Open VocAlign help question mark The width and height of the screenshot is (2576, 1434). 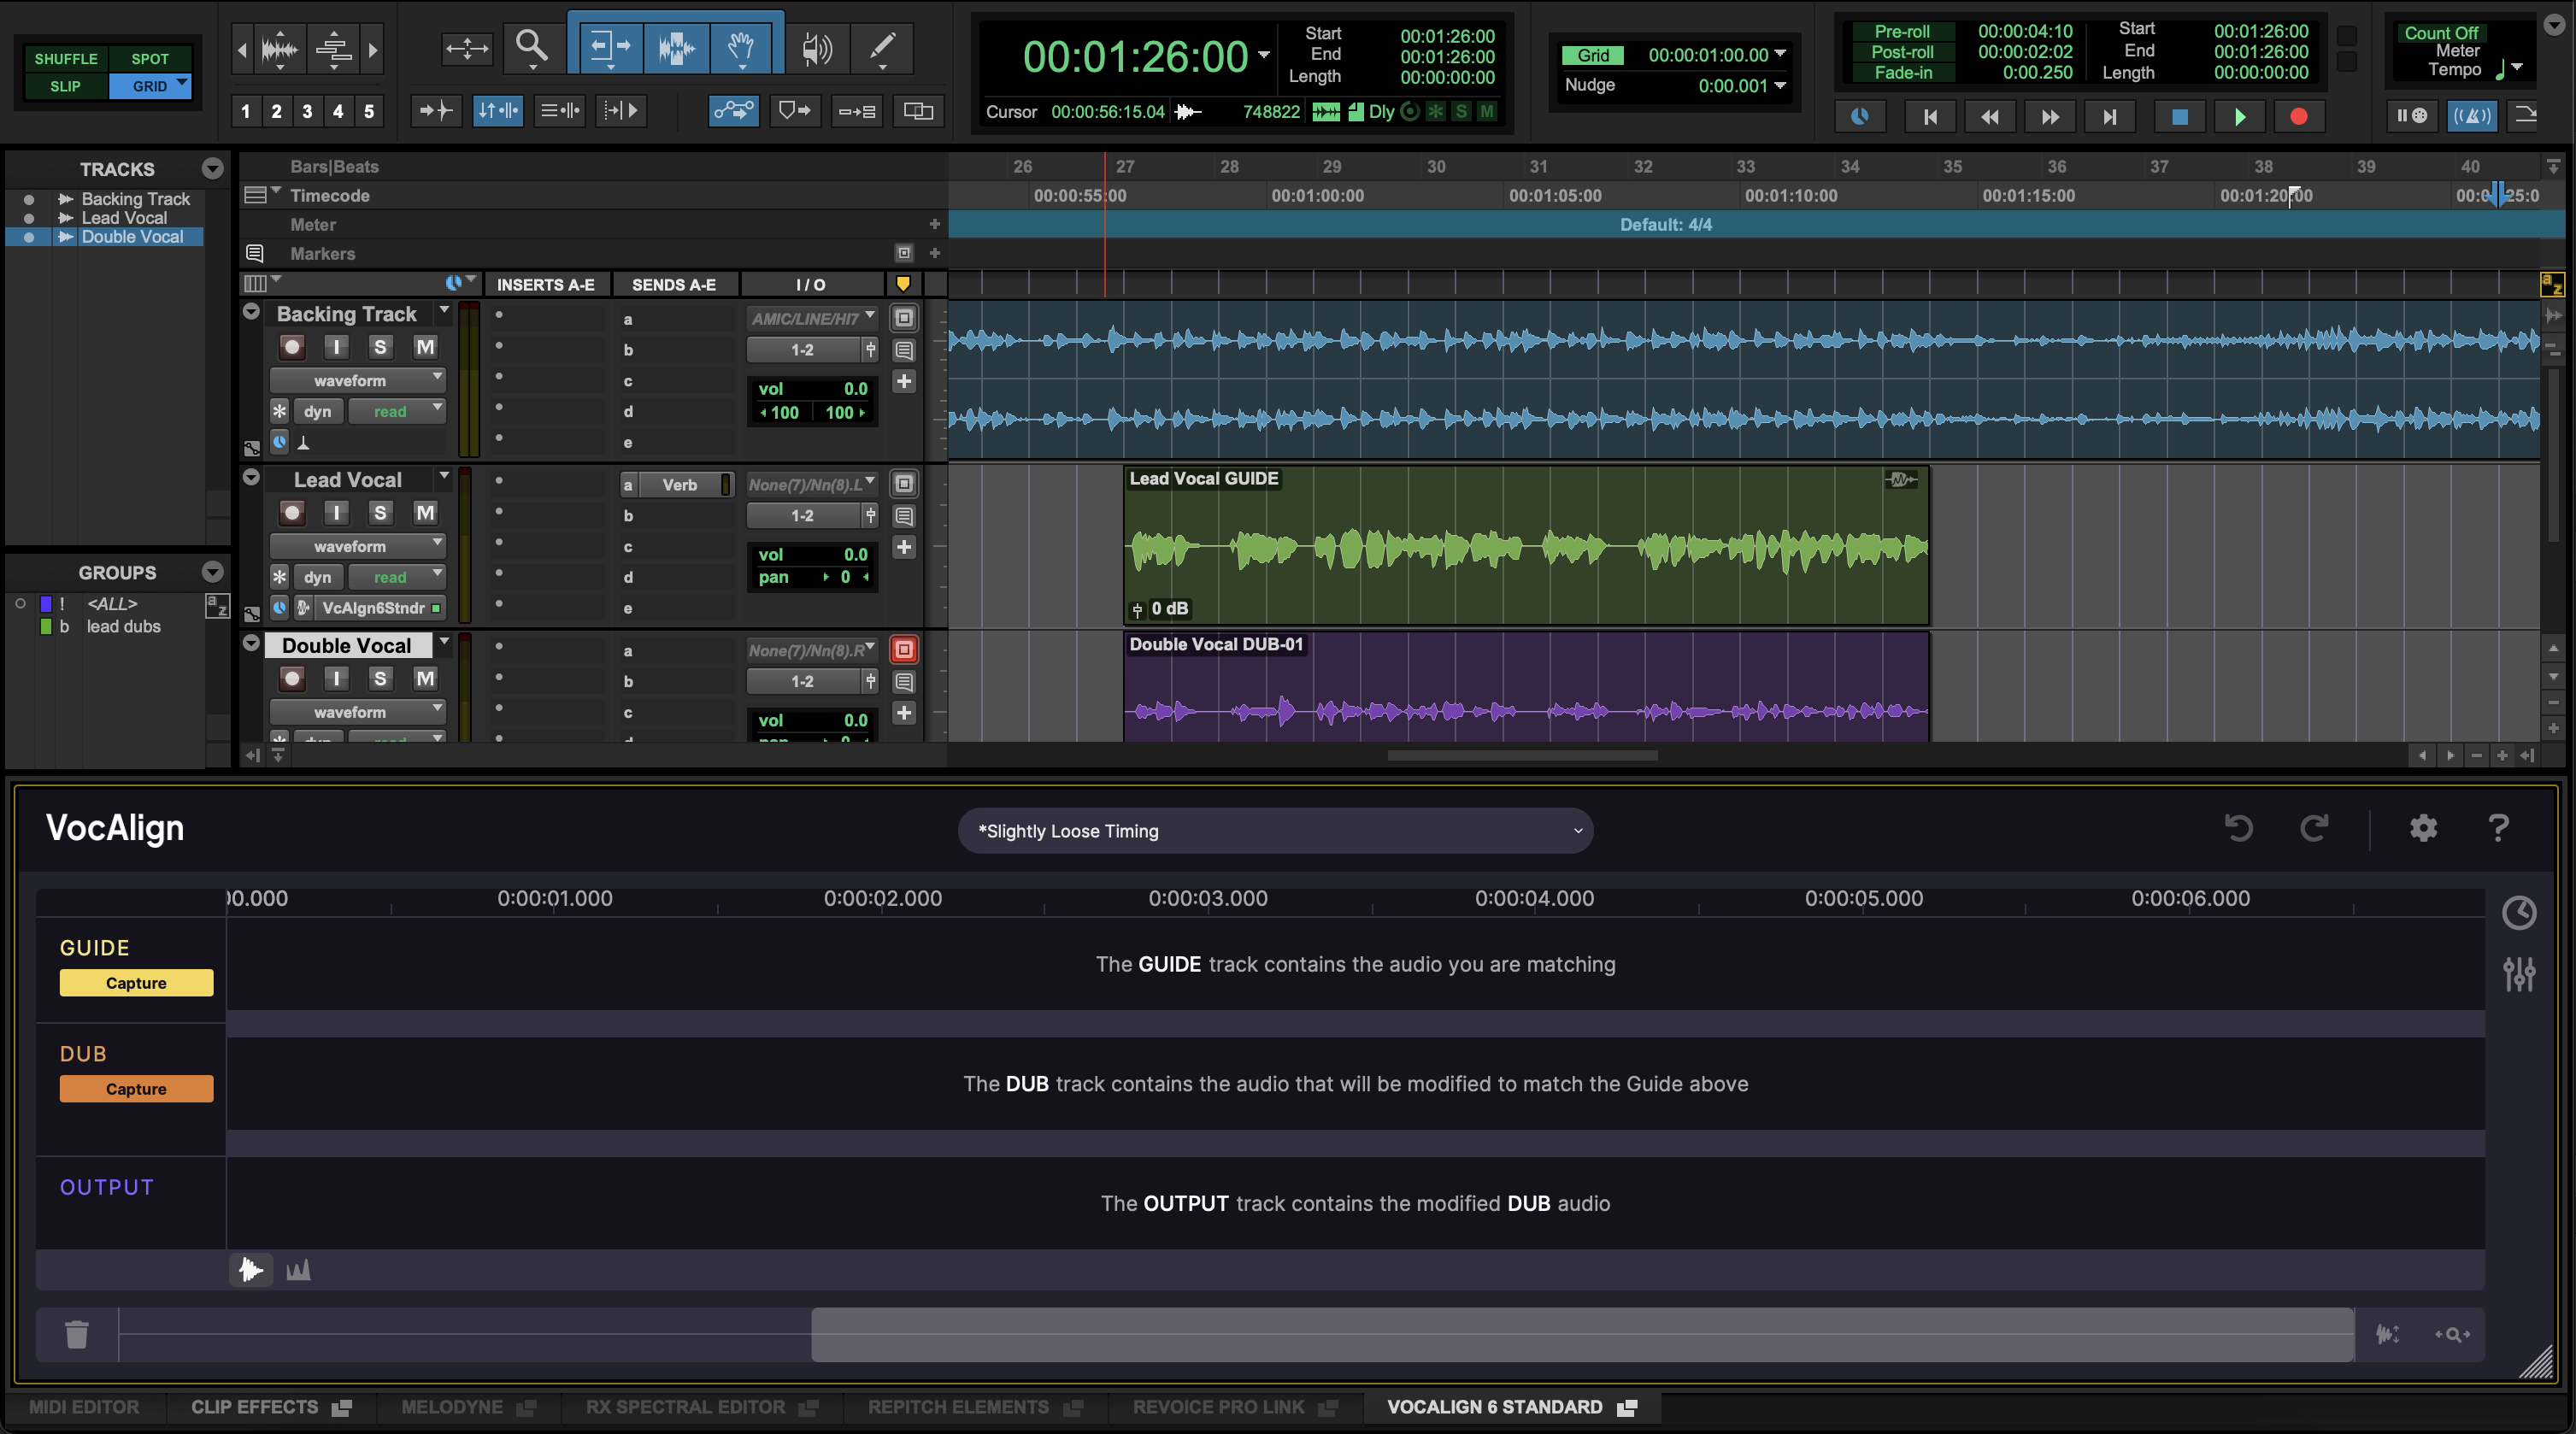pos(2498,828)
